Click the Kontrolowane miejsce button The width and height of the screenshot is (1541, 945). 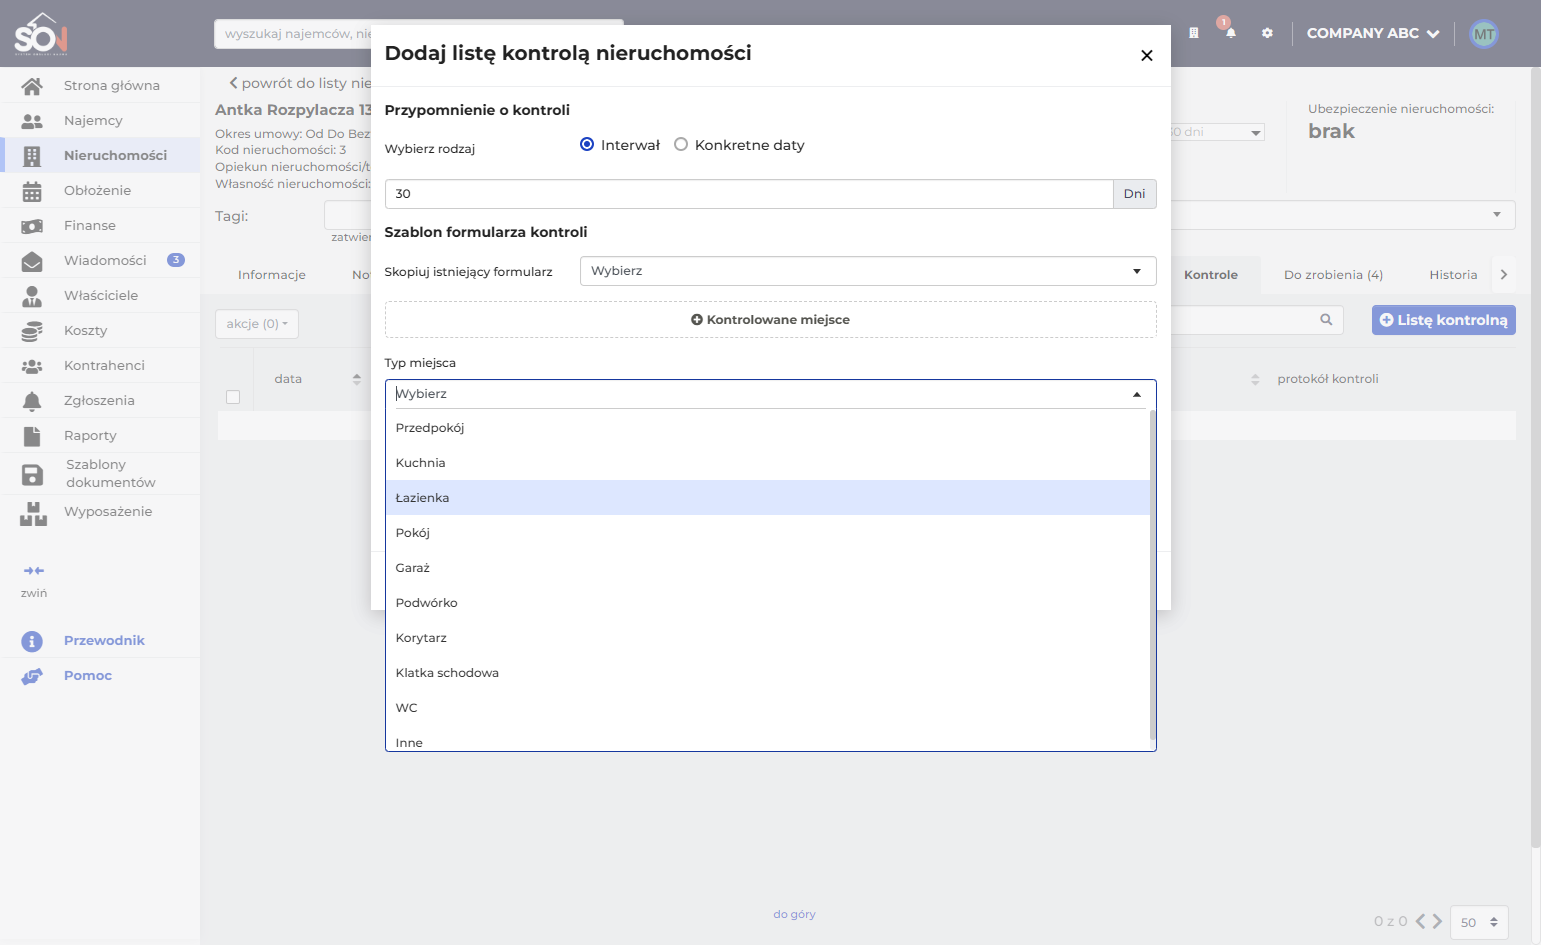(x=770, y=320)
